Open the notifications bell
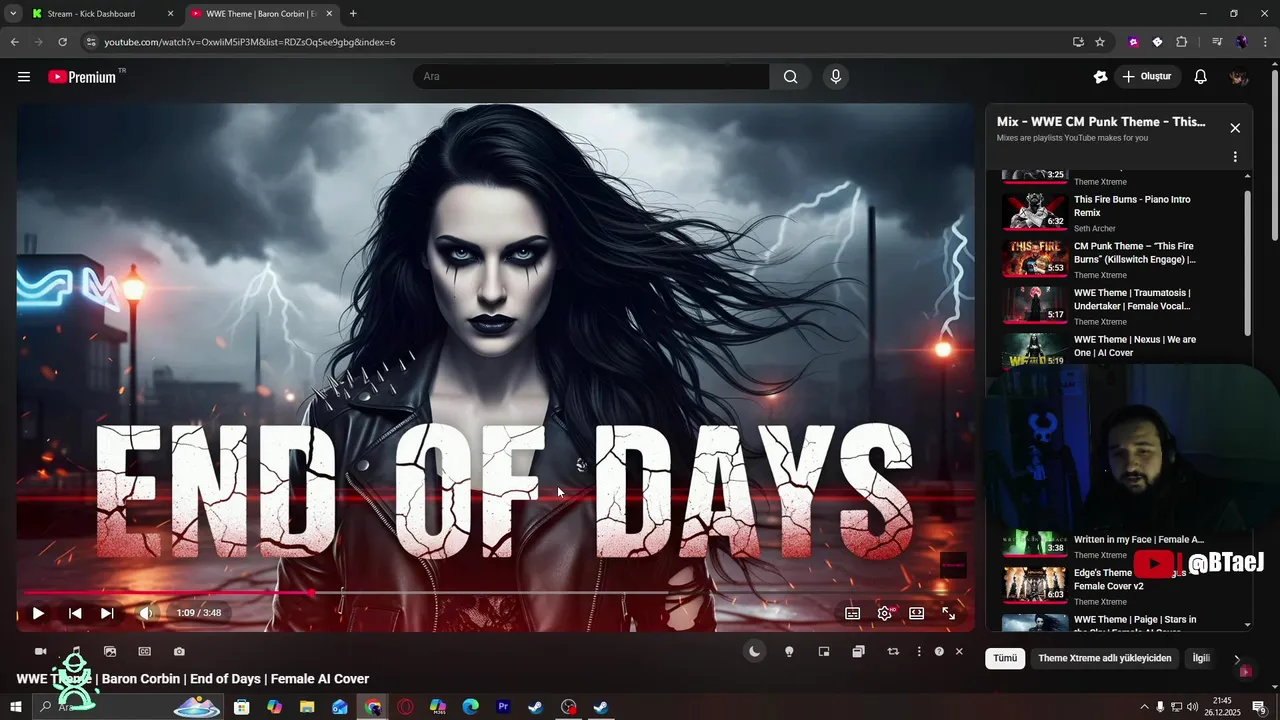The width and height of the screenshot is (1280, 720). (1201, 77)
